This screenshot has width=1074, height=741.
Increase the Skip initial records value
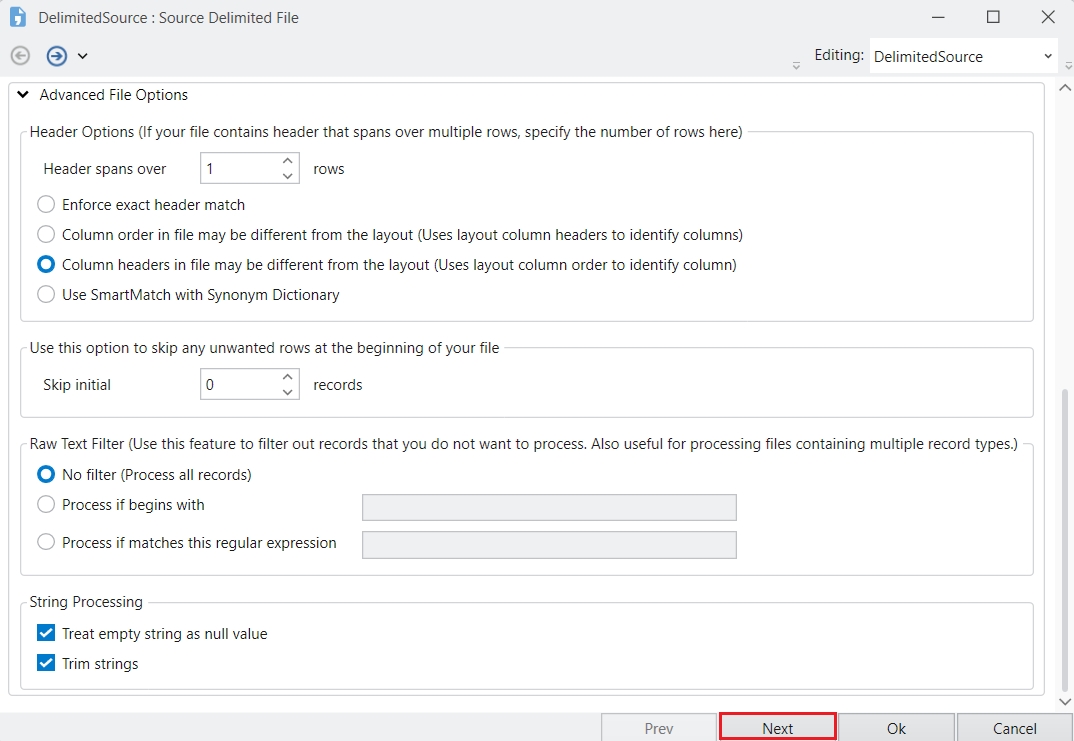pos(288,377)
